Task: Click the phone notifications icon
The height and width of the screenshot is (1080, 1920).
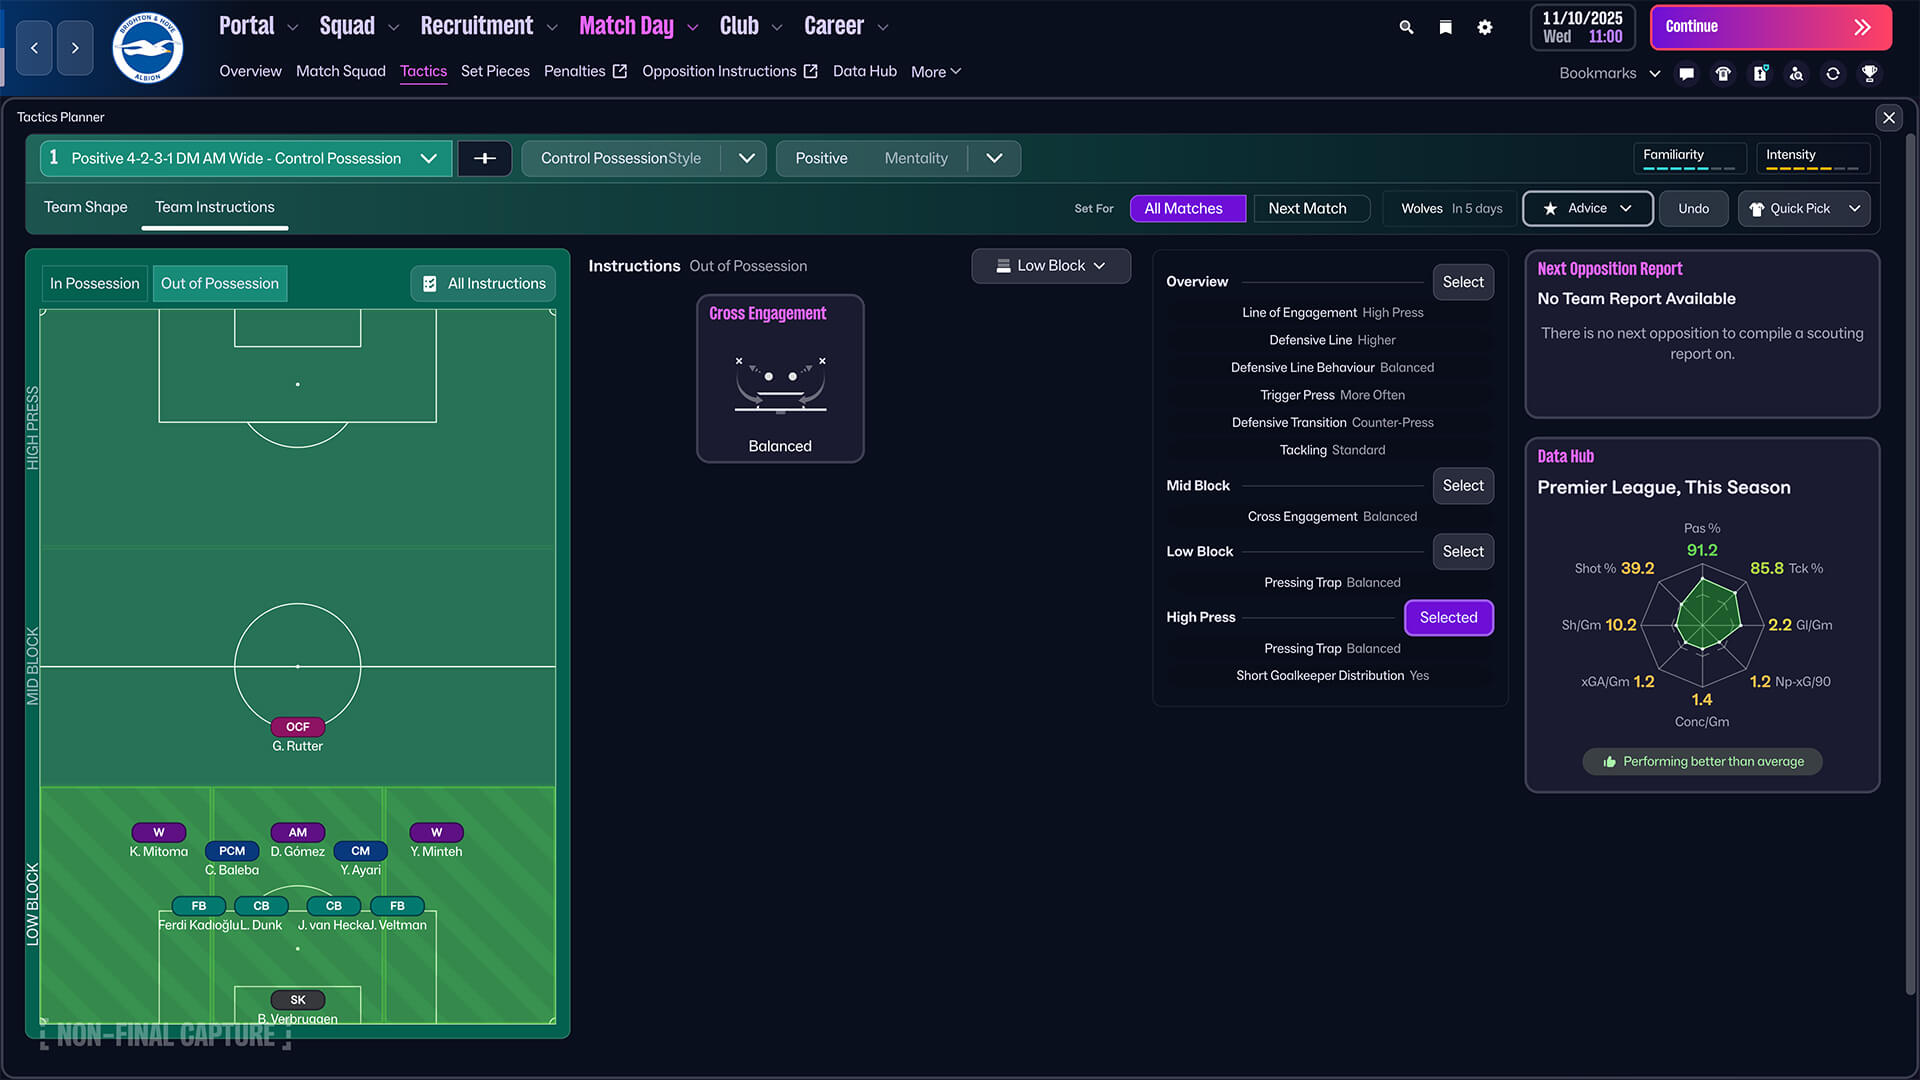Action: tap(1723, 74)
